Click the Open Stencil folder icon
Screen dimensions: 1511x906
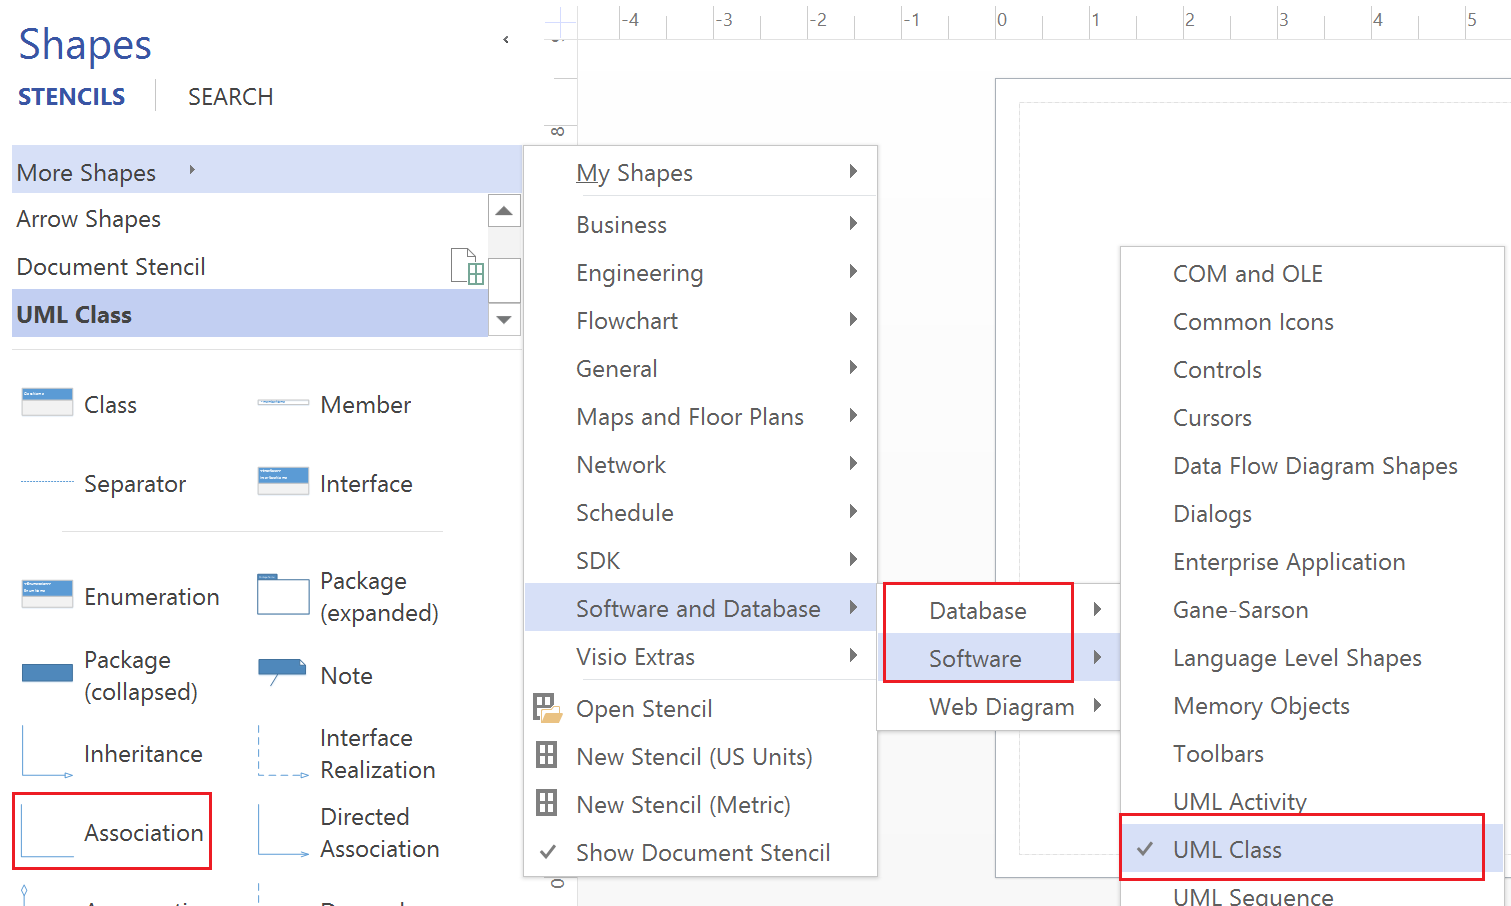547,708
